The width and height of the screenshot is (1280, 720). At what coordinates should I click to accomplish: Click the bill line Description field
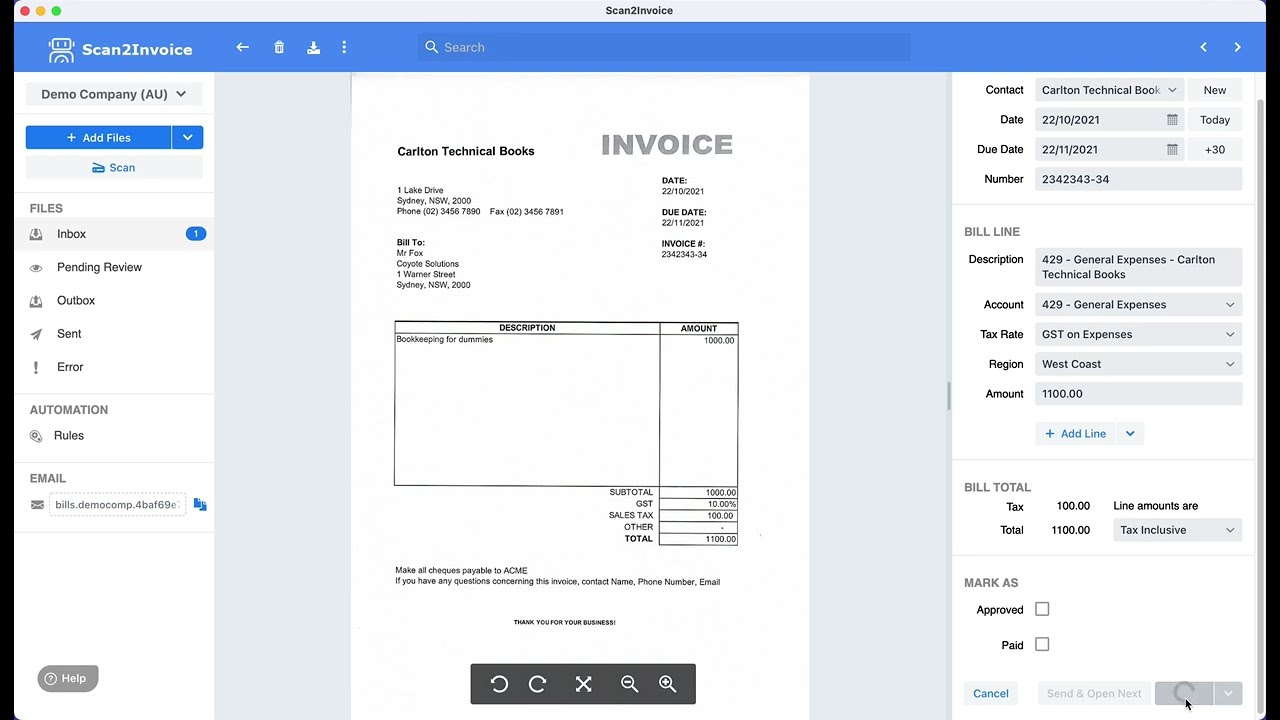pos(1139,267)
